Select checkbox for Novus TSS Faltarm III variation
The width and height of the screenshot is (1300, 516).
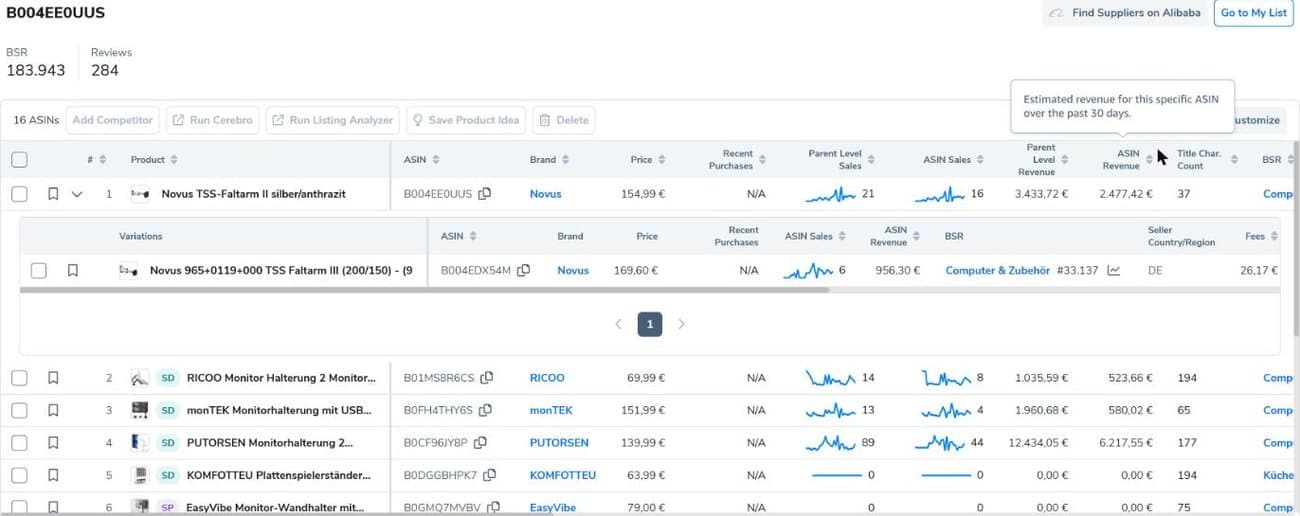coord(38,270)
